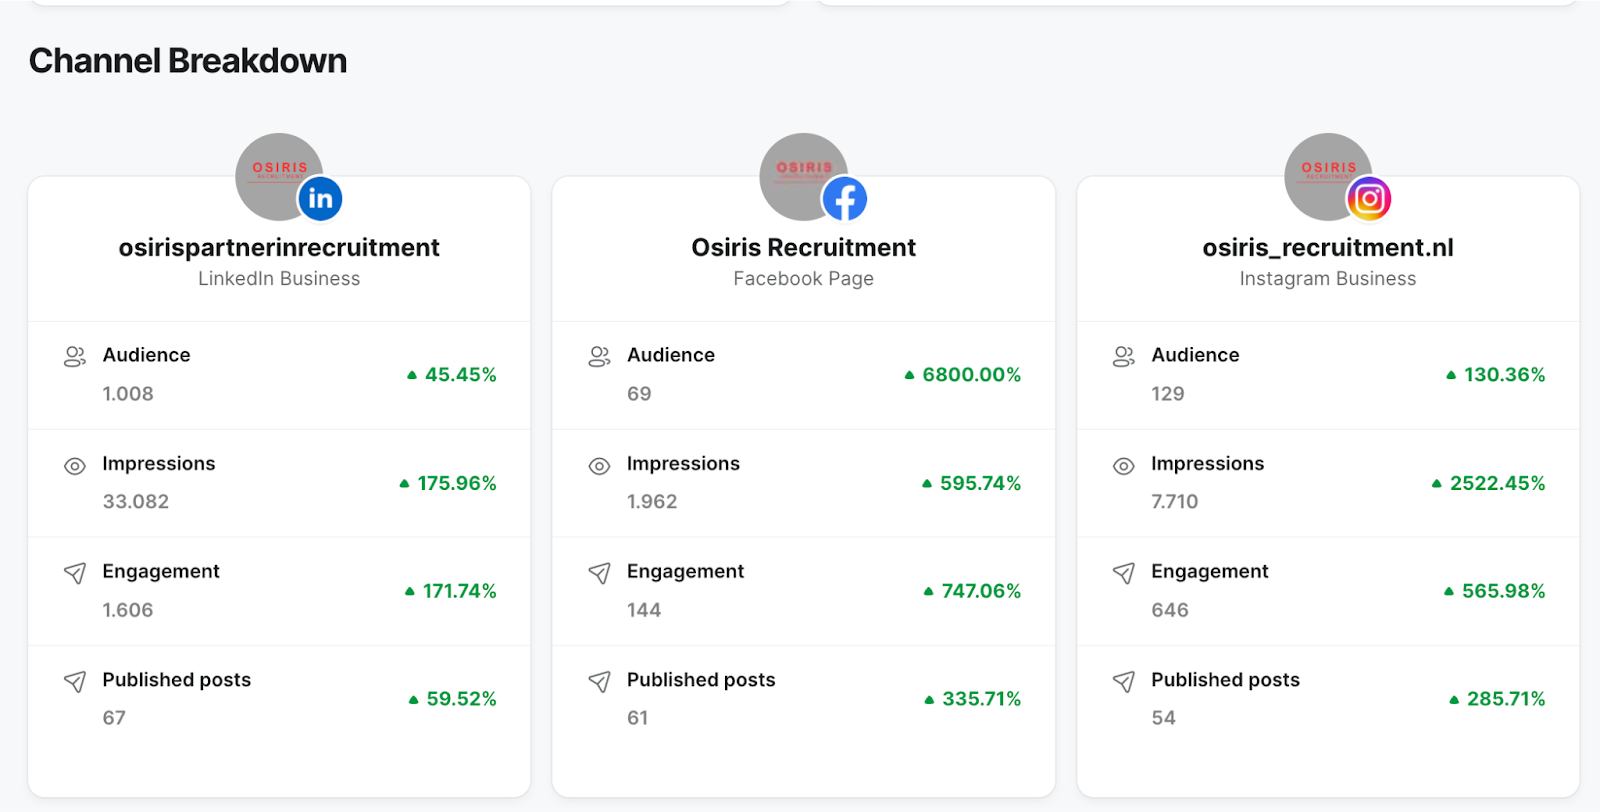This screenshot has width=1600, height=812.
Task: Click the Audience people icon in LinkedIn card
Action: 75,357
